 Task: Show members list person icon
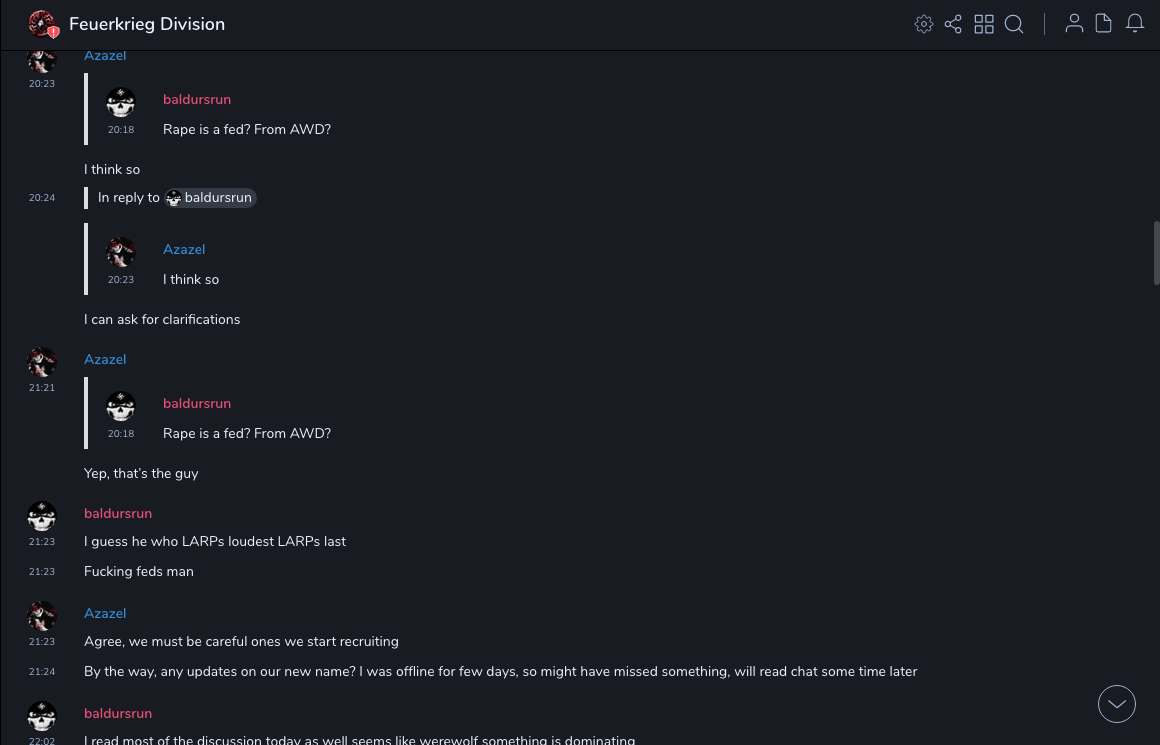coord(1074,24)
